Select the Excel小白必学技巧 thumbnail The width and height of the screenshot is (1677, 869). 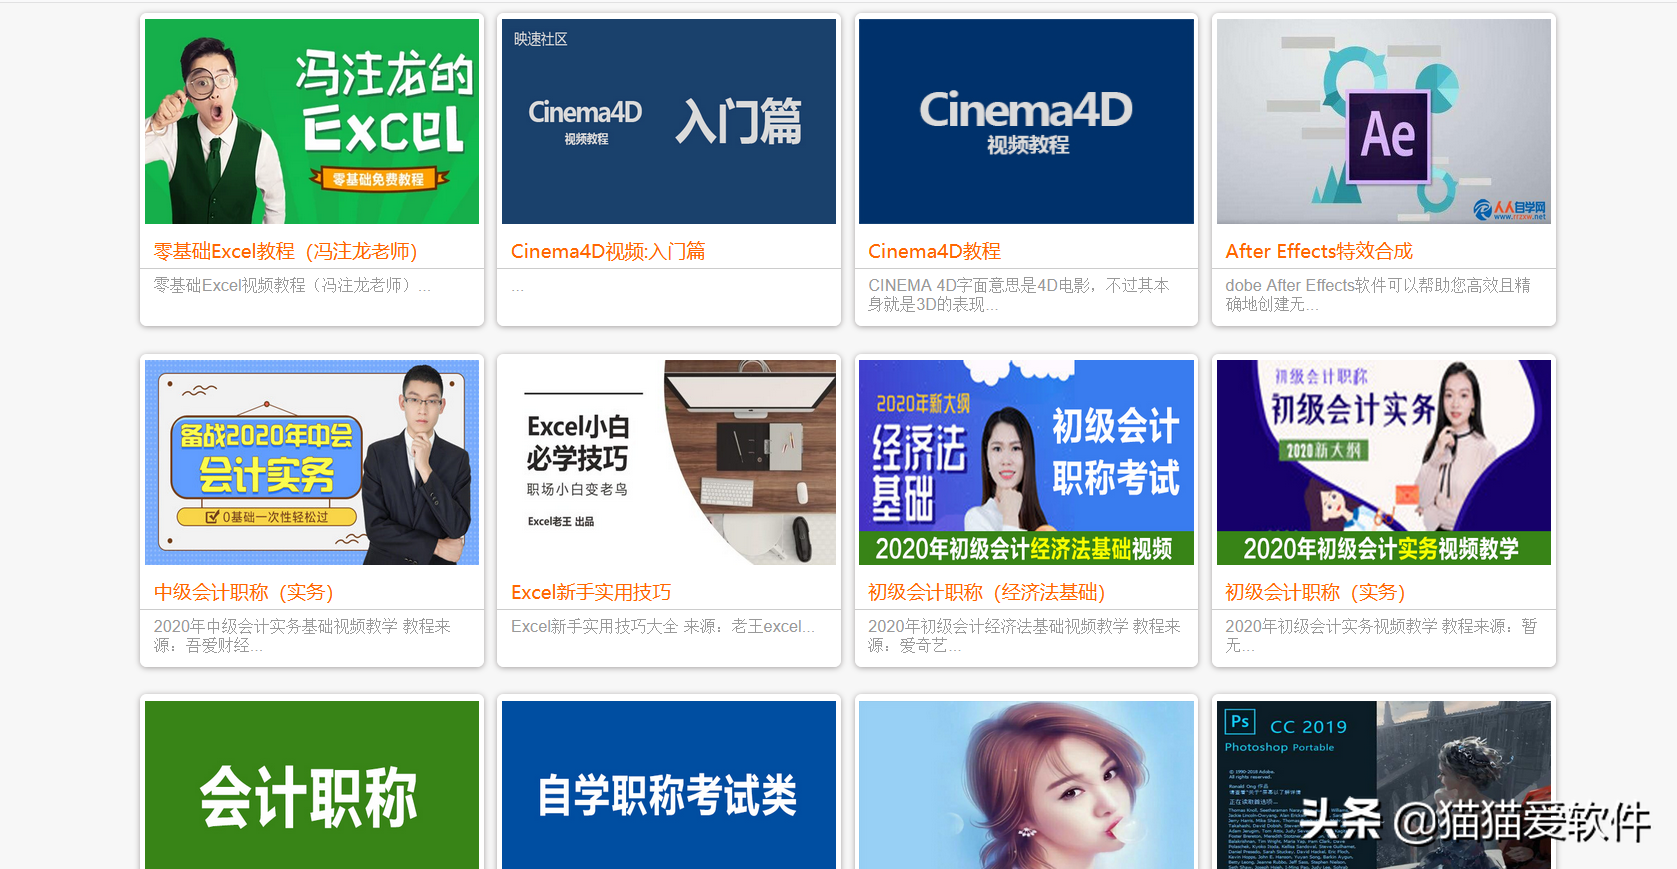coord(669,462)
